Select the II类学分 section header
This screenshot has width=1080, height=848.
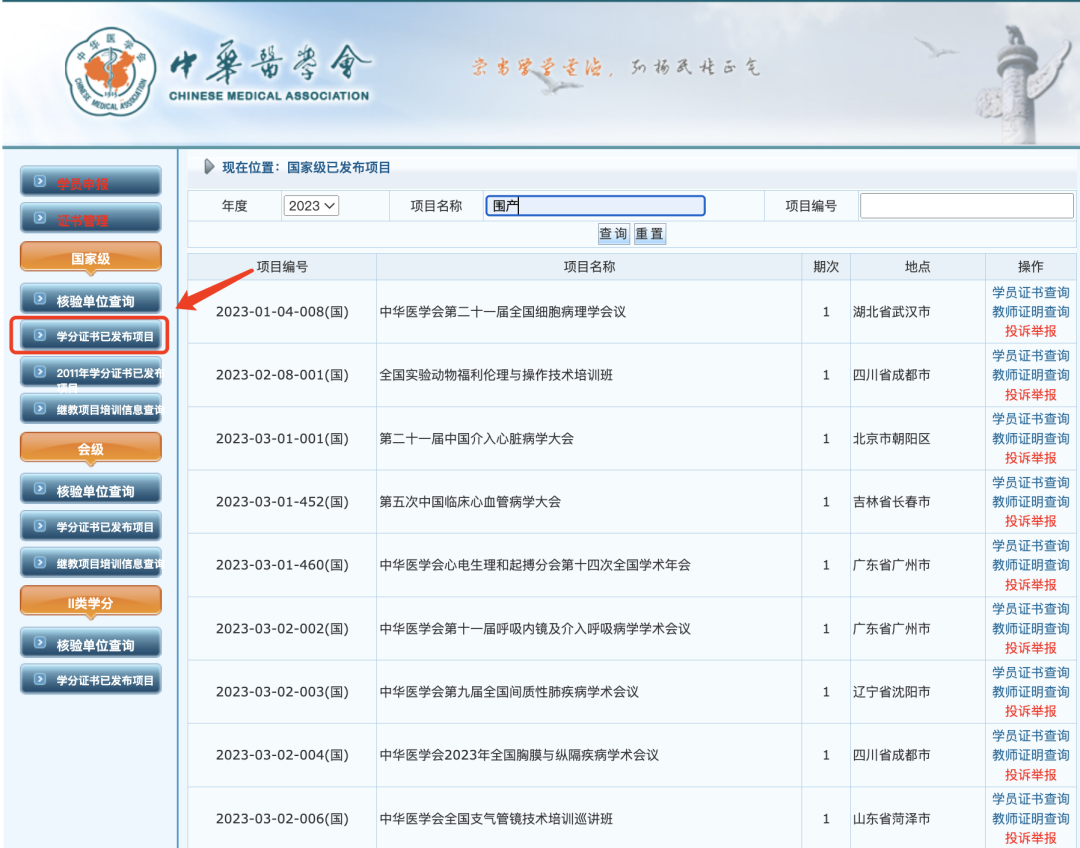pyautogui.click(x=91, y=603)
